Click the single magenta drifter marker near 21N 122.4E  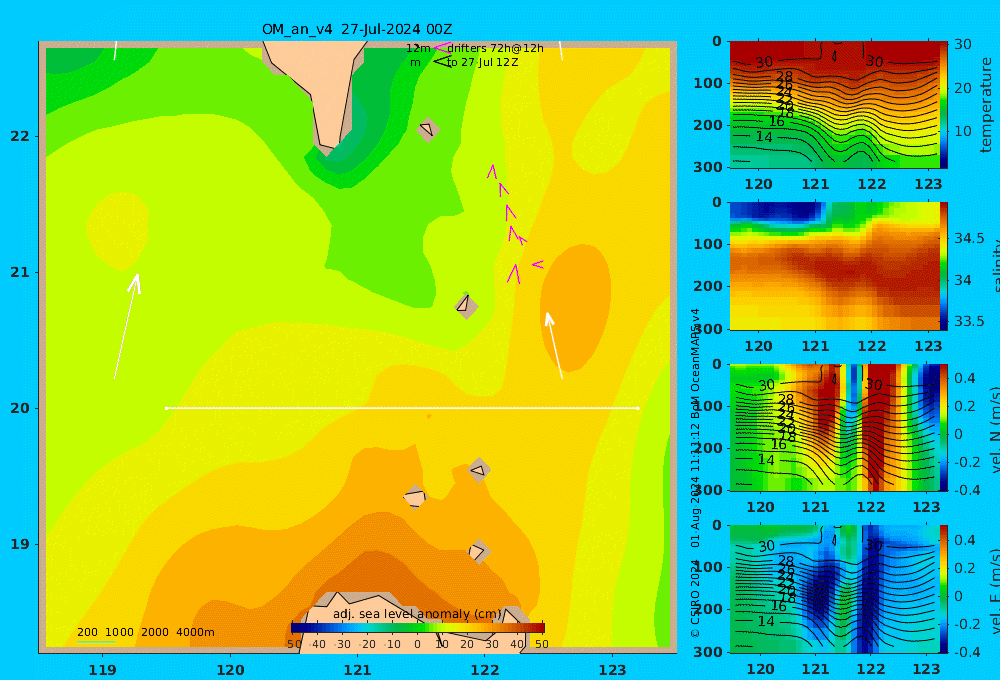538,263
